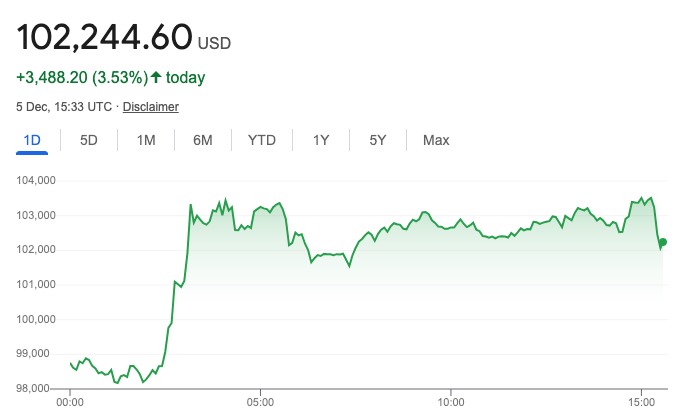Click the 05:00 time axis marker
The width and height of the screenshot is (688, 420).
point(260,402)
